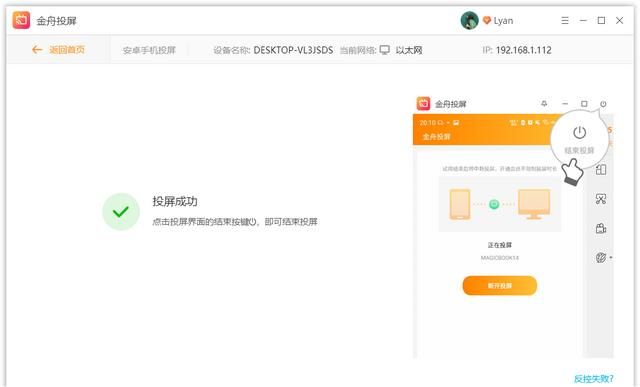The width and height of the screenshot is (640, 387).
Task: Click the green link icon between devices
Action: click(x=494, y=204)
